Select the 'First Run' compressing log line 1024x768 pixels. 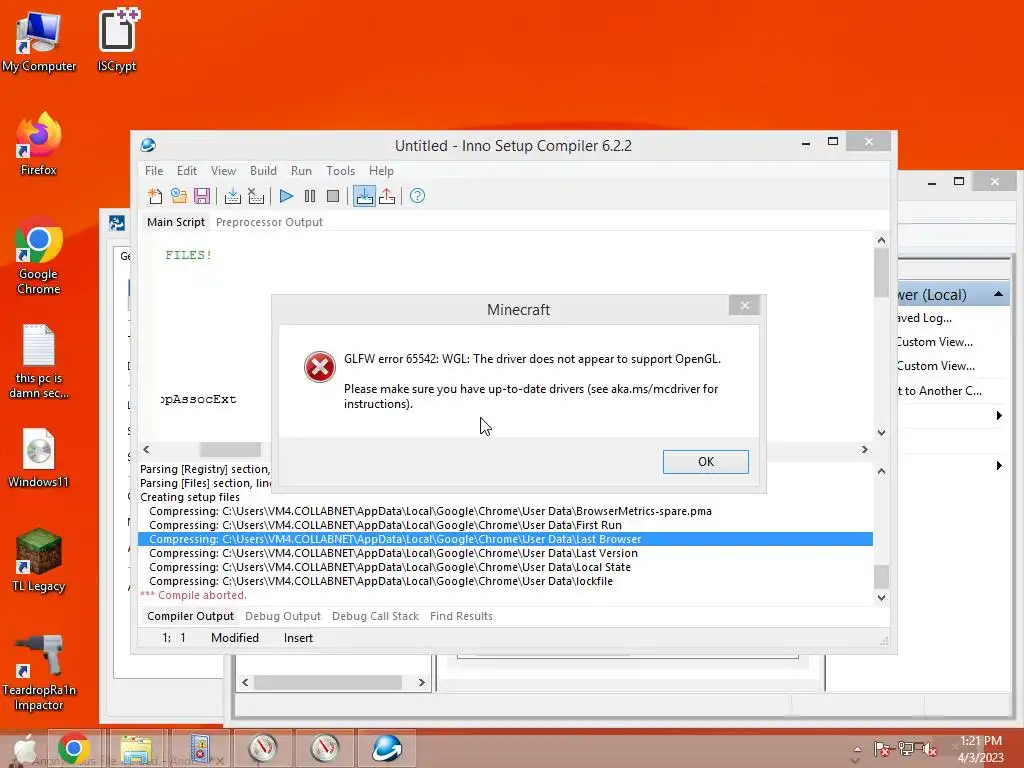(x=505, y=525)
